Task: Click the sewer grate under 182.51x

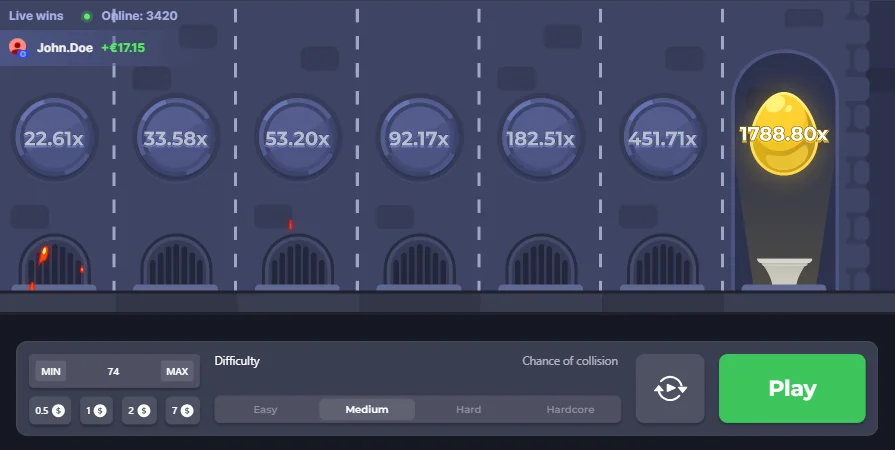Action: tap(541, 263)
